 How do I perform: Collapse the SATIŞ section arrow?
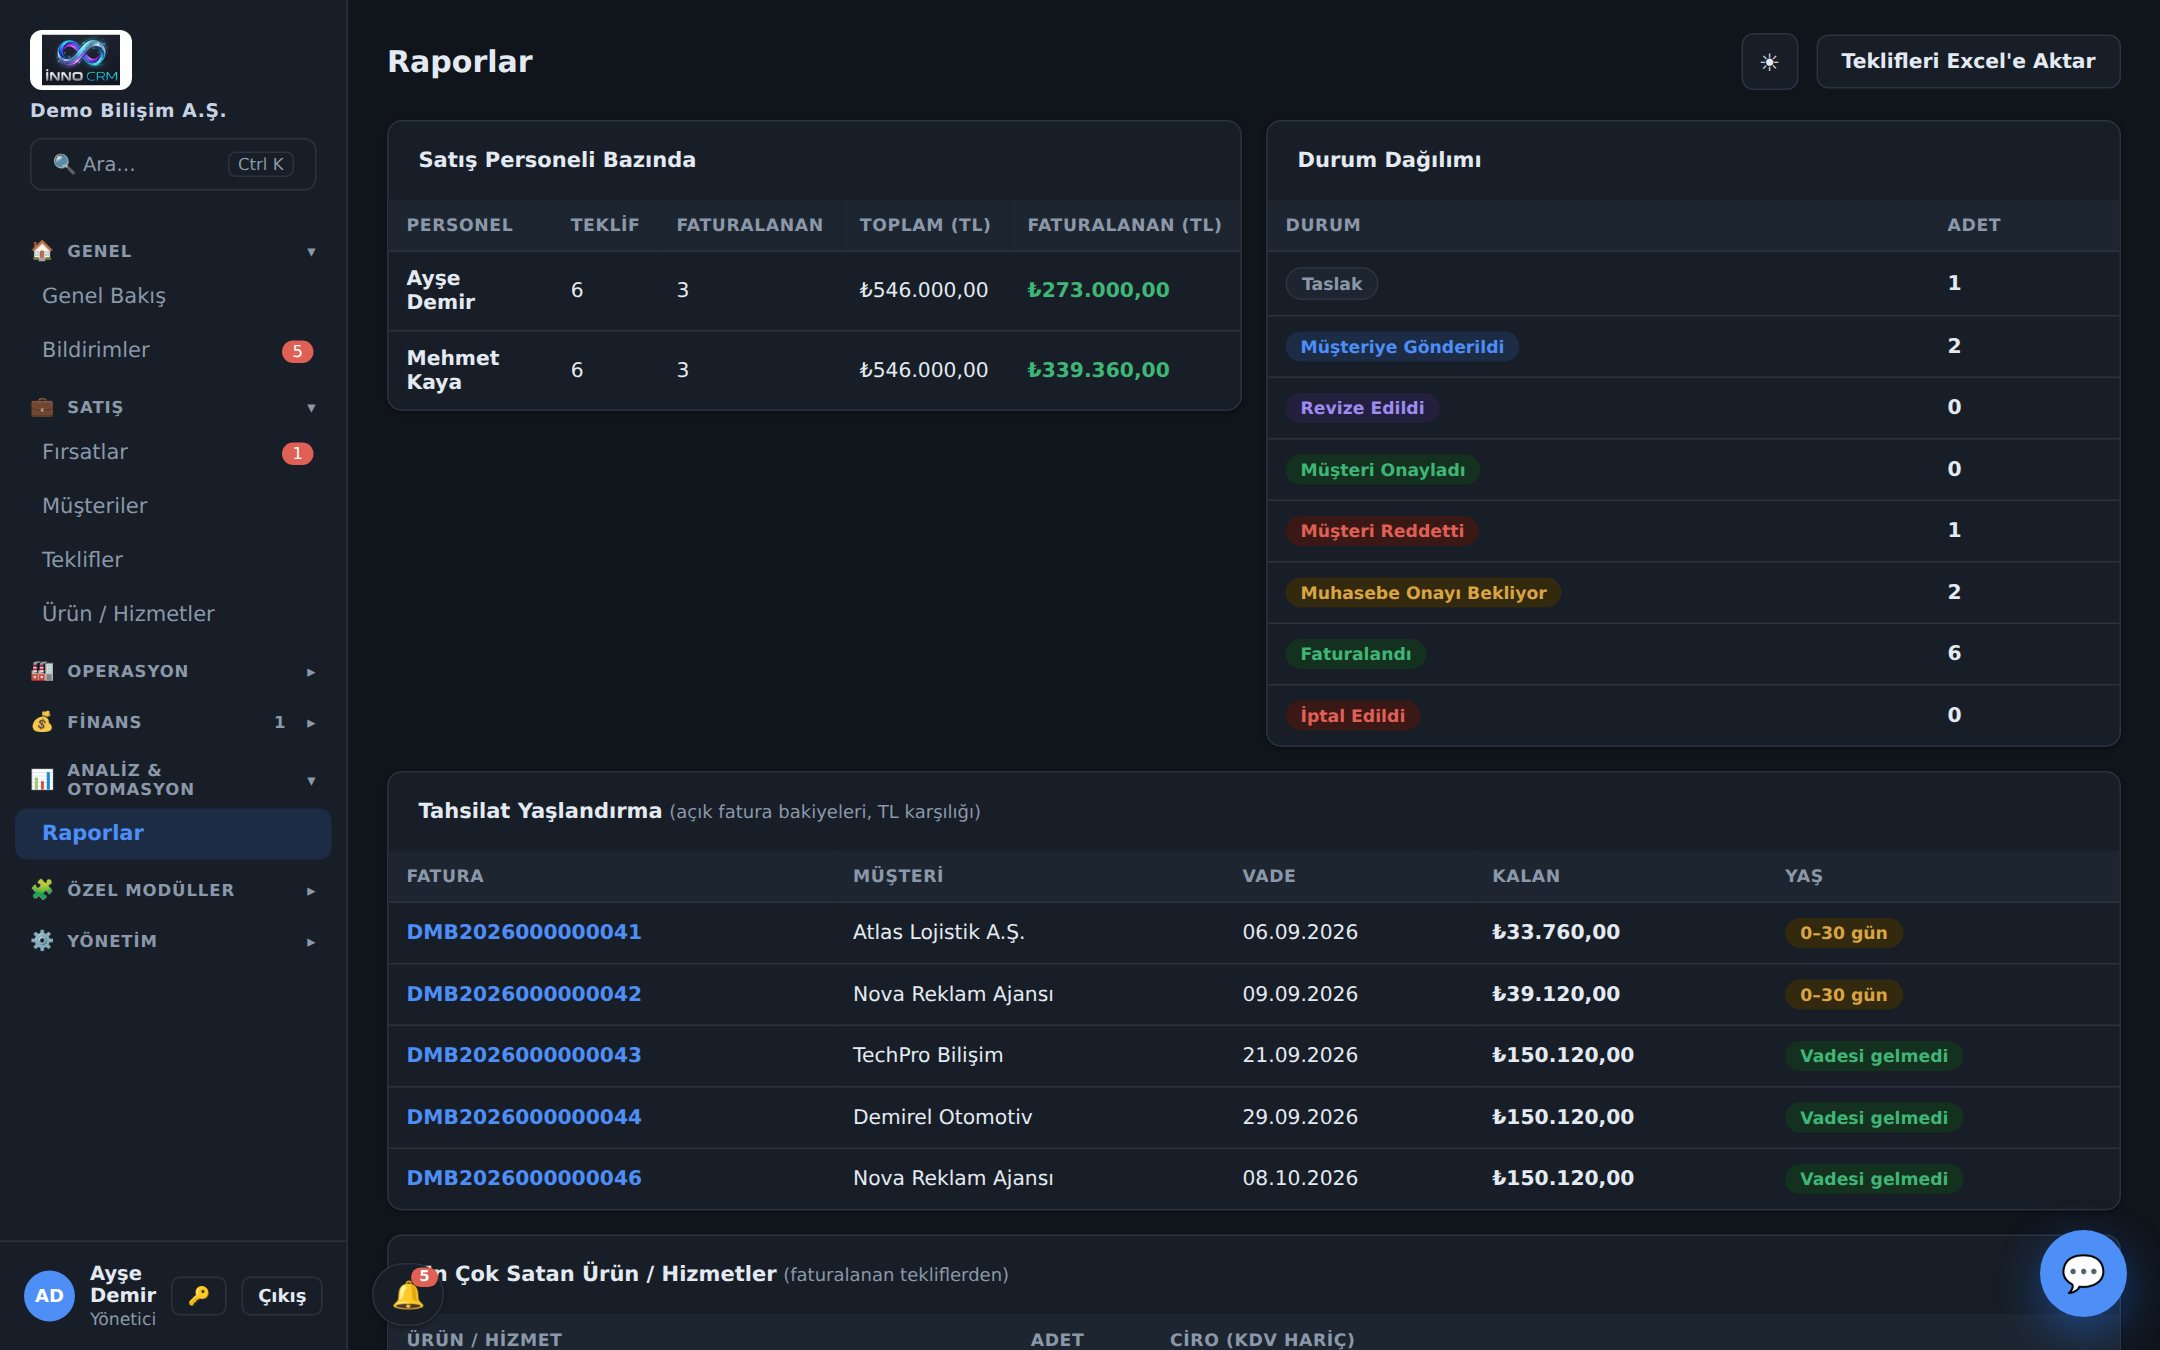(x=311, y=408)
